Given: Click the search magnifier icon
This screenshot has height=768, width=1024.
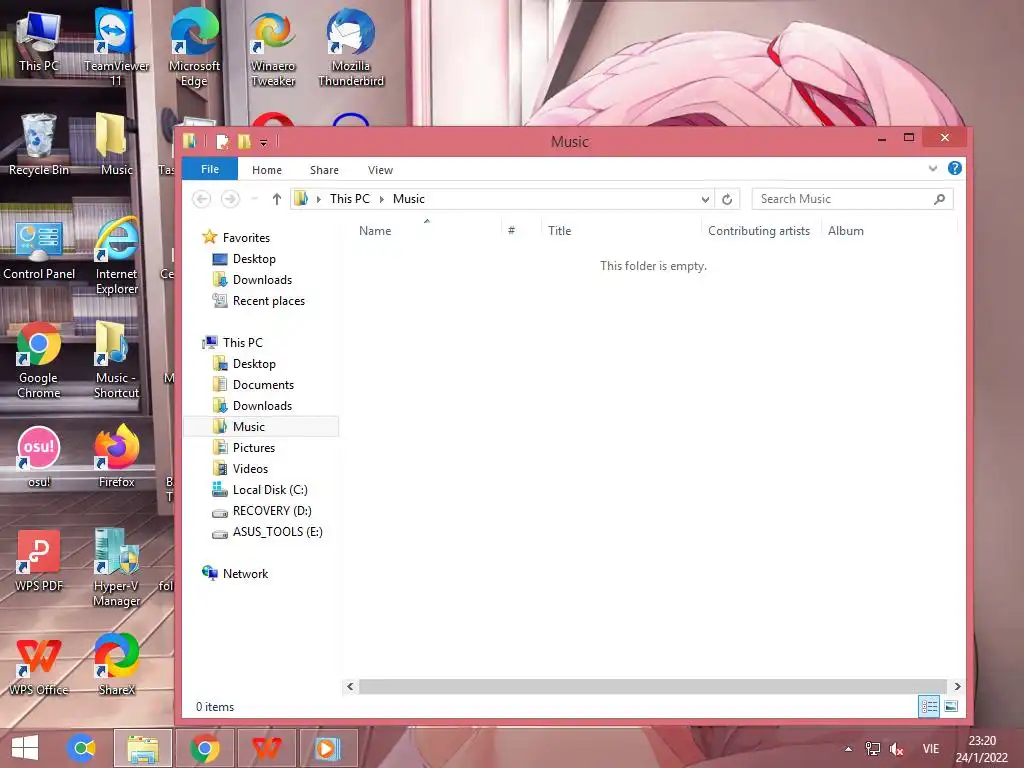Looking at the screenshot, I should click(x=939, y=199).
